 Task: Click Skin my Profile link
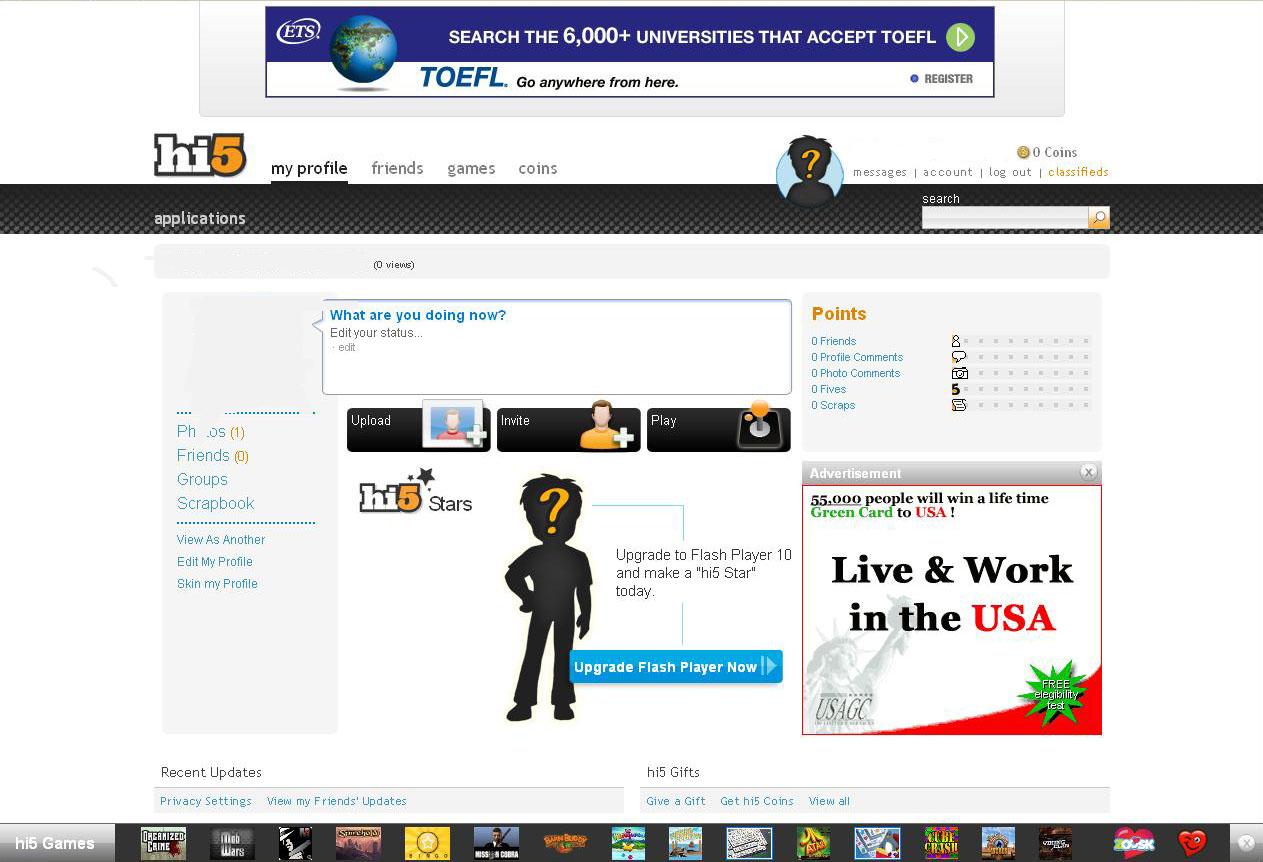coord(217,584)
